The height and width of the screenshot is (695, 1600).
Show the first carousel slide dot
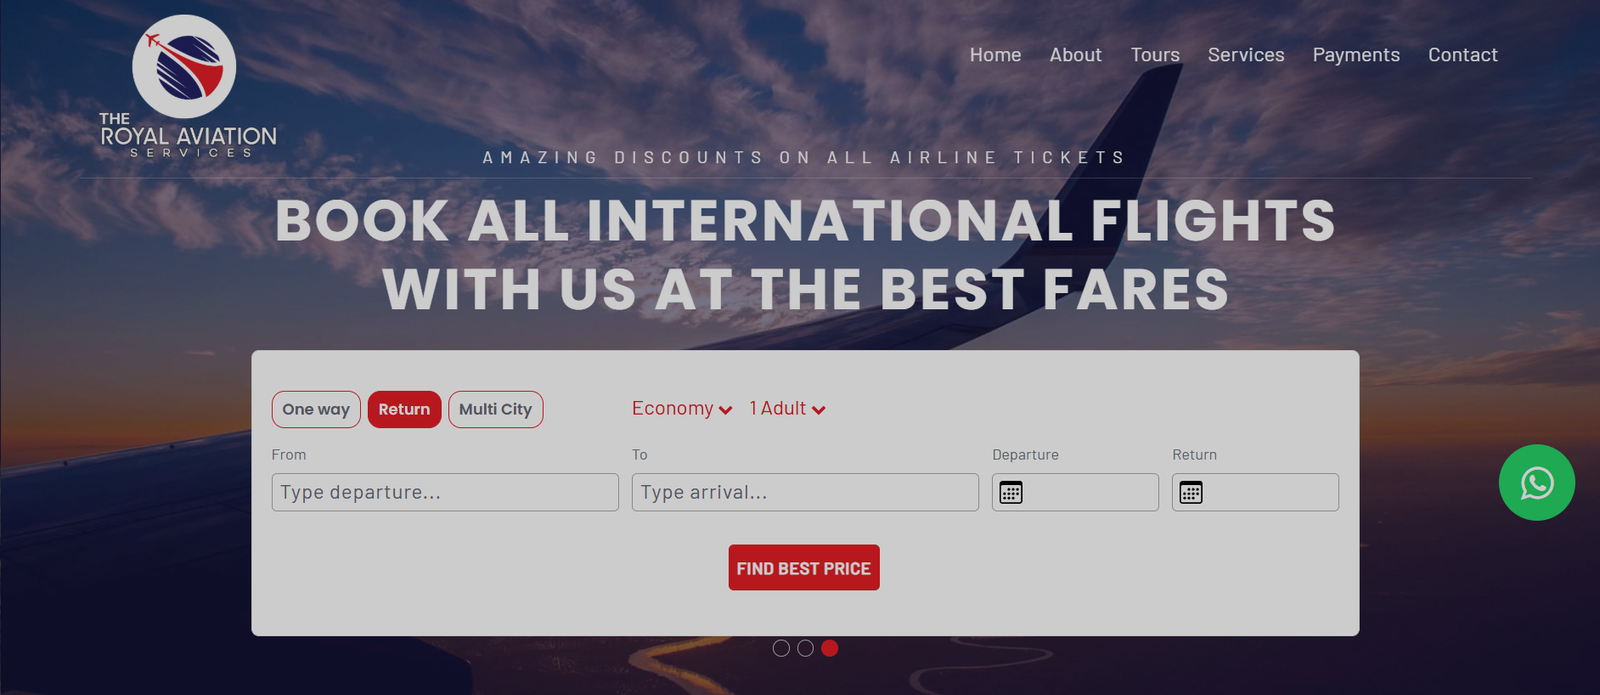(781, 648)
